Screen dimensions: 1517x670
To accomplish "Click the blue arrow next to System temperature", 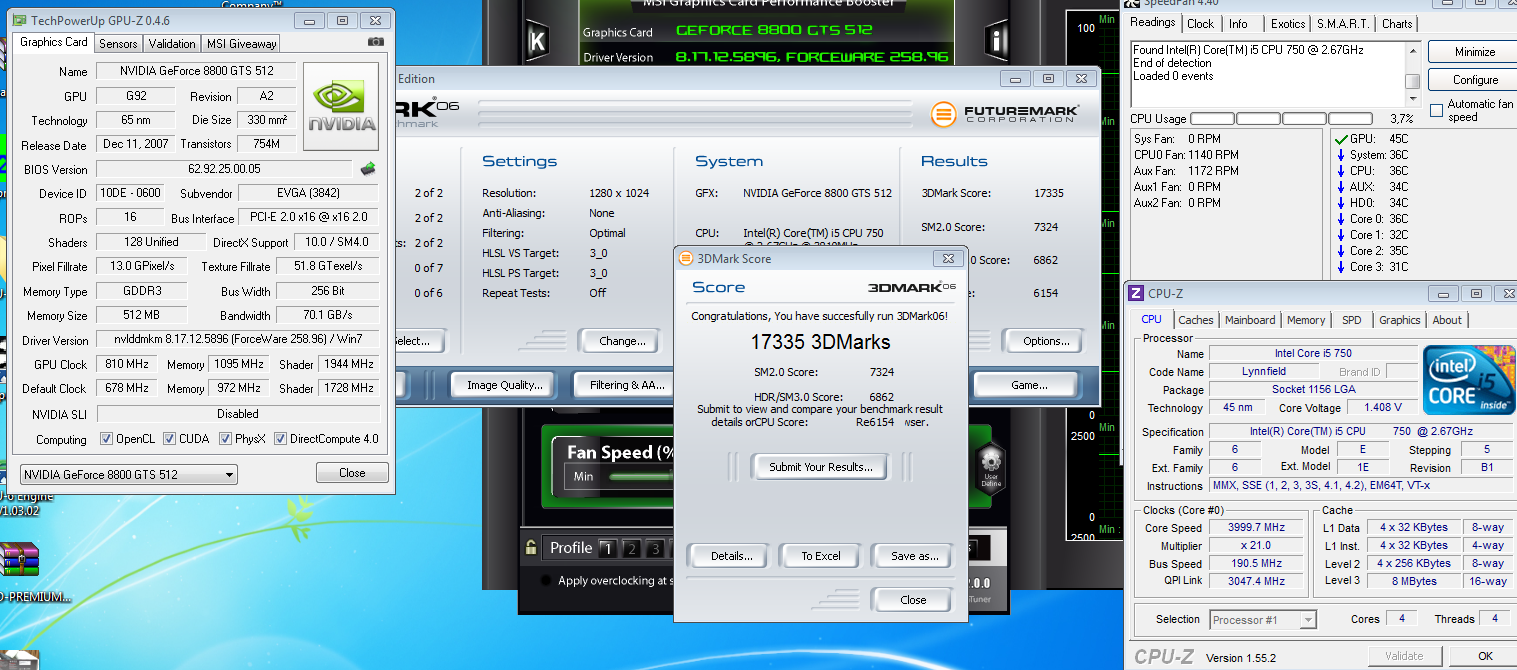I will click(1340, 154).
